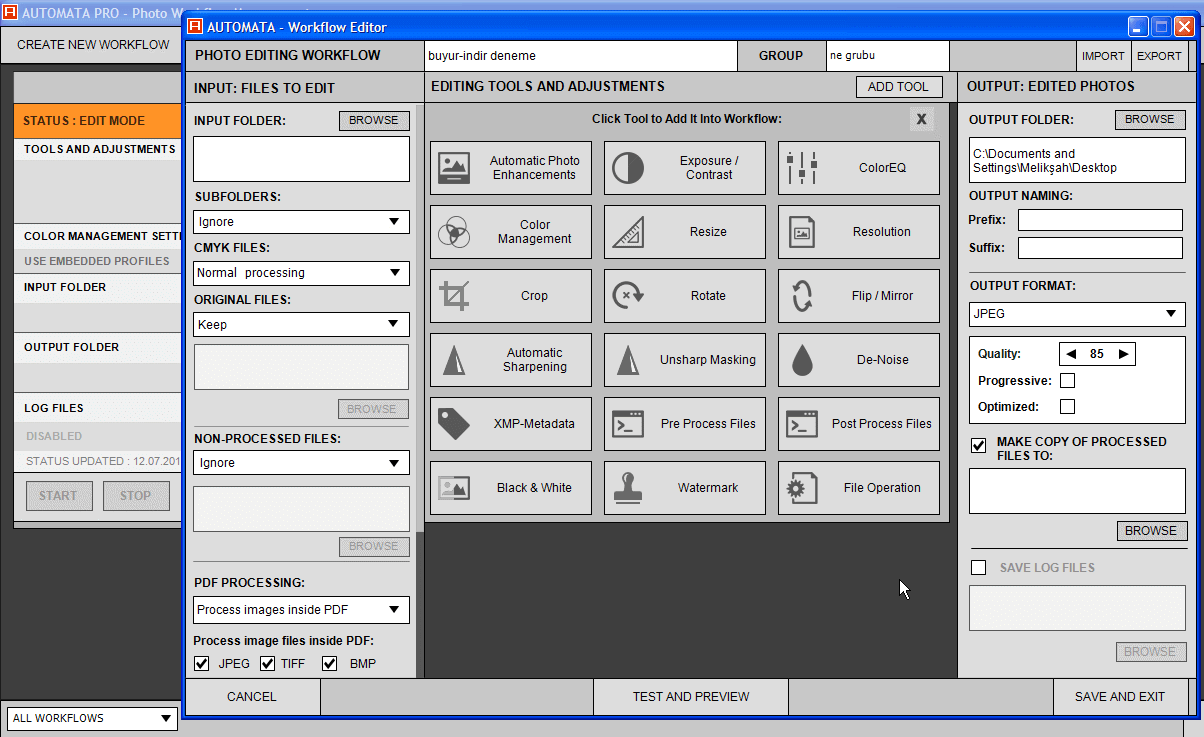Viewport: 1204px width, 737px height.
Task: Open the PDF Processing dropdown
Action: tap(301, 610)
